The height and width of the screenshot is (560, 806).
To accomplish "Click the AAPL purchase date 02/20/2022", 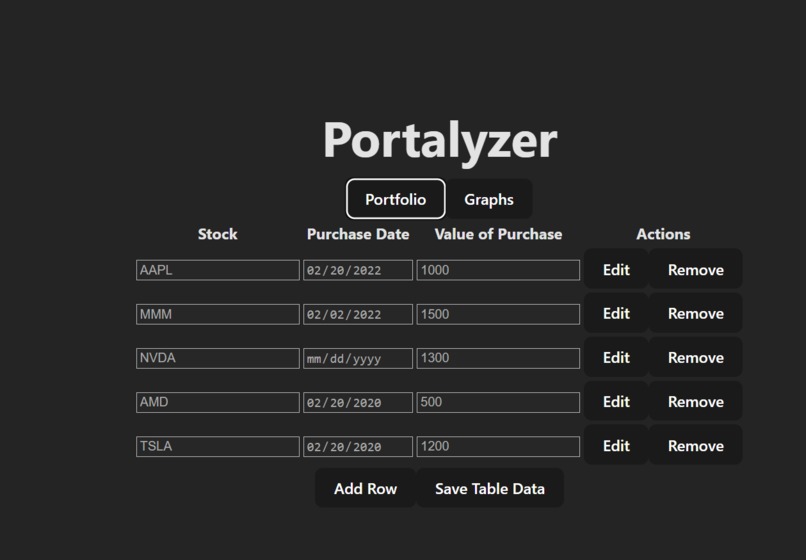I will click(358, 270).
